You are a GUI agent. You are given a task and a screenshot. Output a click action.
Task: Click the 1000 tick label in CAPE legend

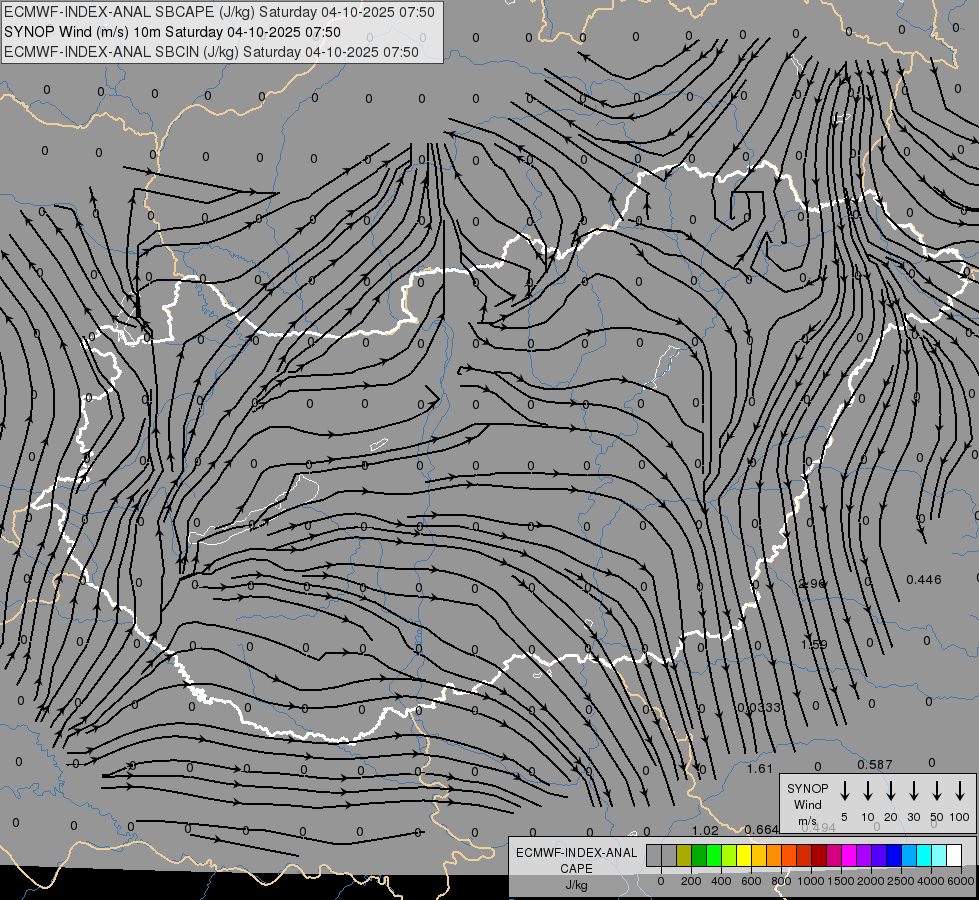[x=810, y=881]
